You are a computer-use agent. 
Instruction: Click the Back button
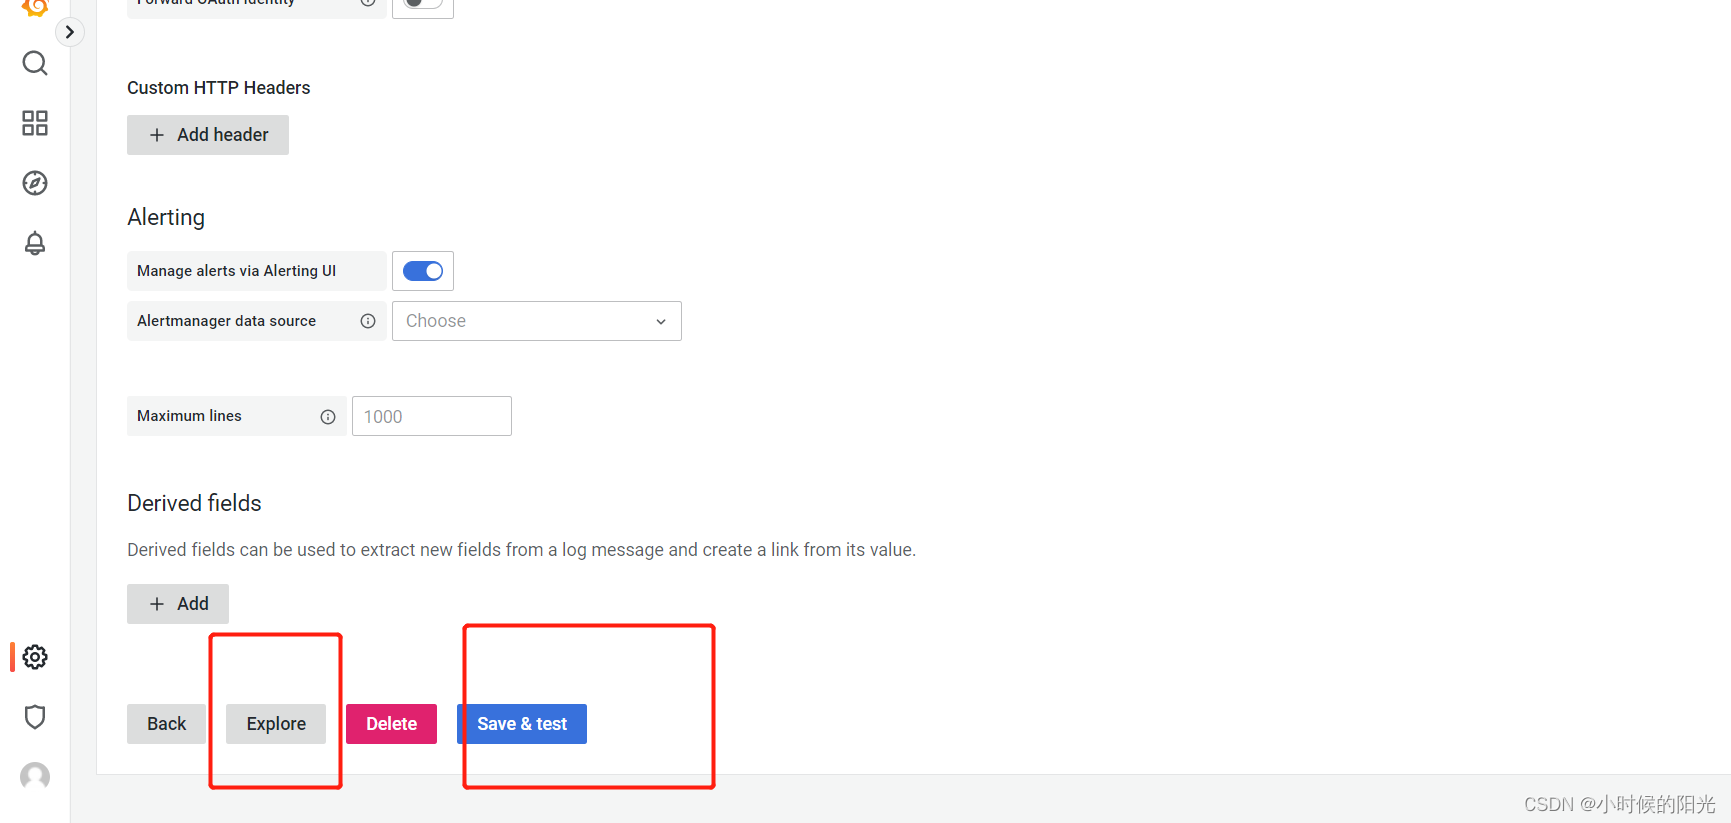(166, 724)
